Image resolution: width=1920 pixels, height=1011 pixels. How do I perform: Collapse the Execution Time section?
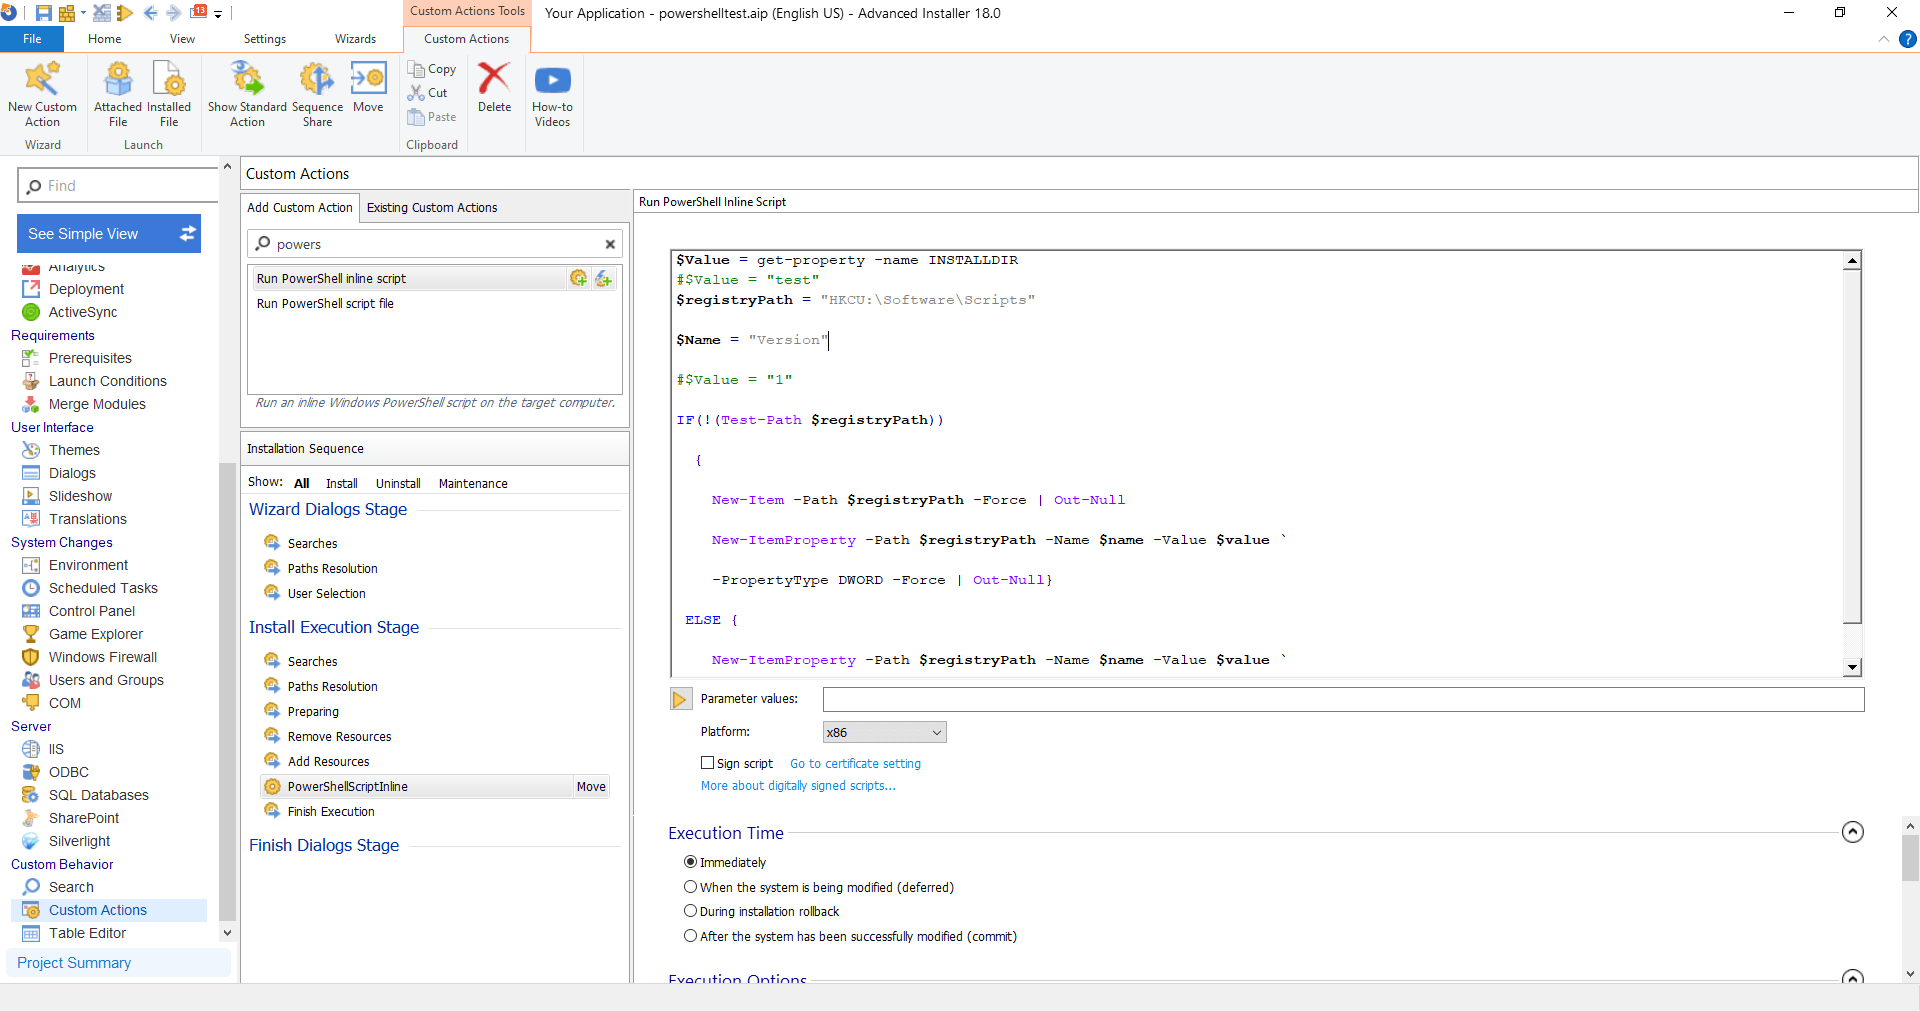point(1852,831)
